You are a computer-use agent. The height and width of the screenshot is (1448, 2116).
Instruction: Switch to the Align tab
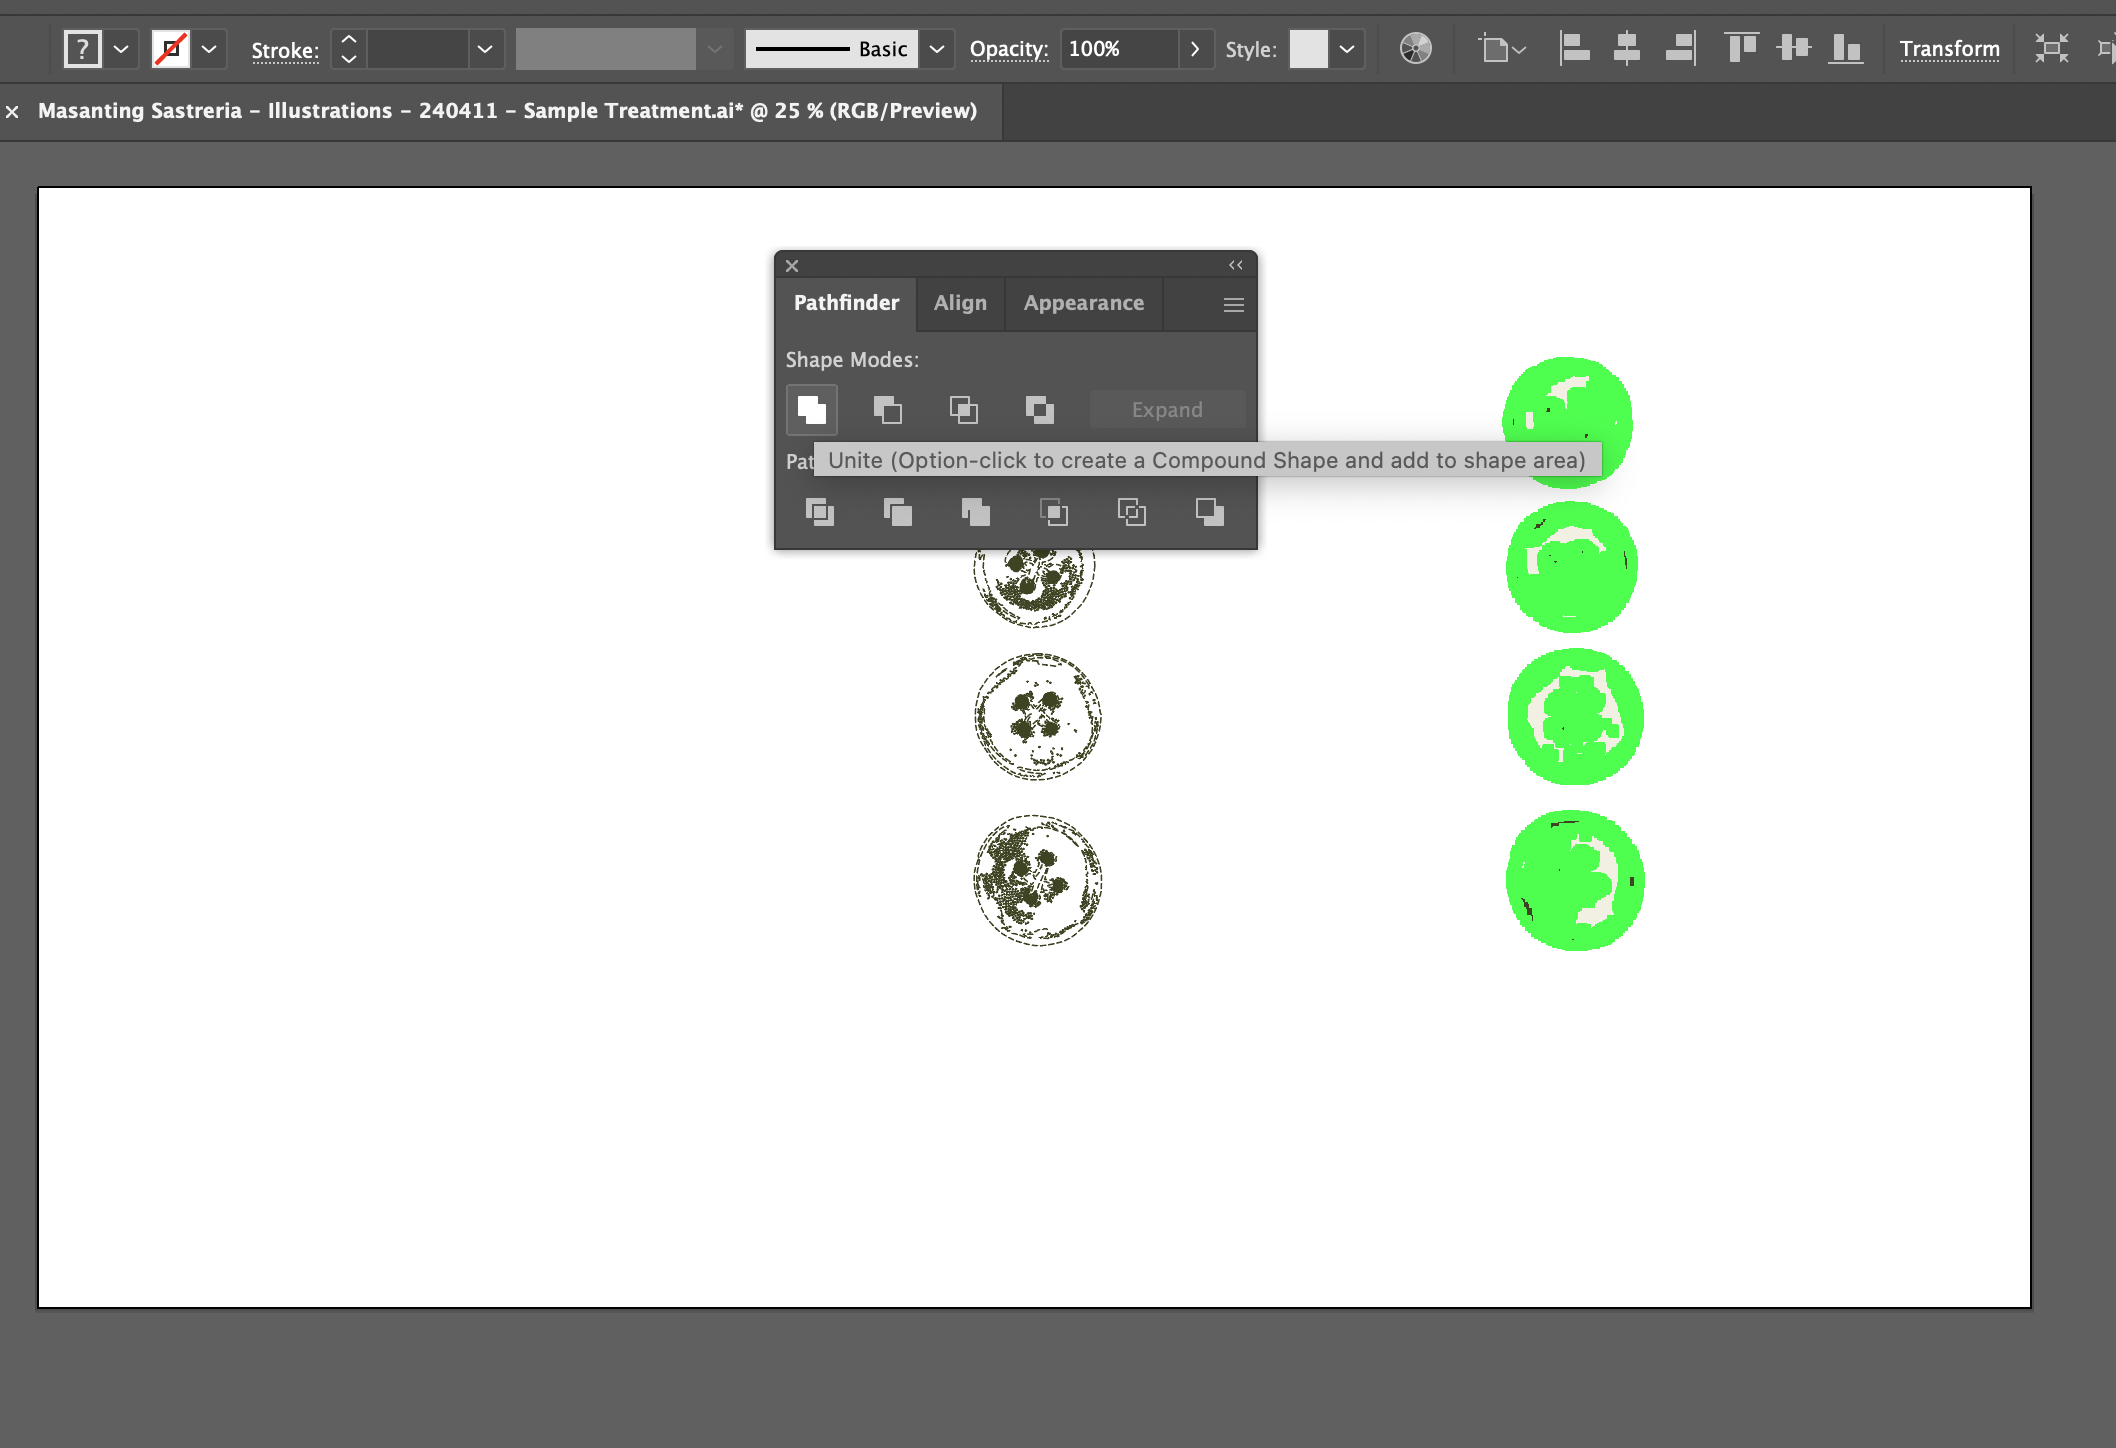coord(960,303)
